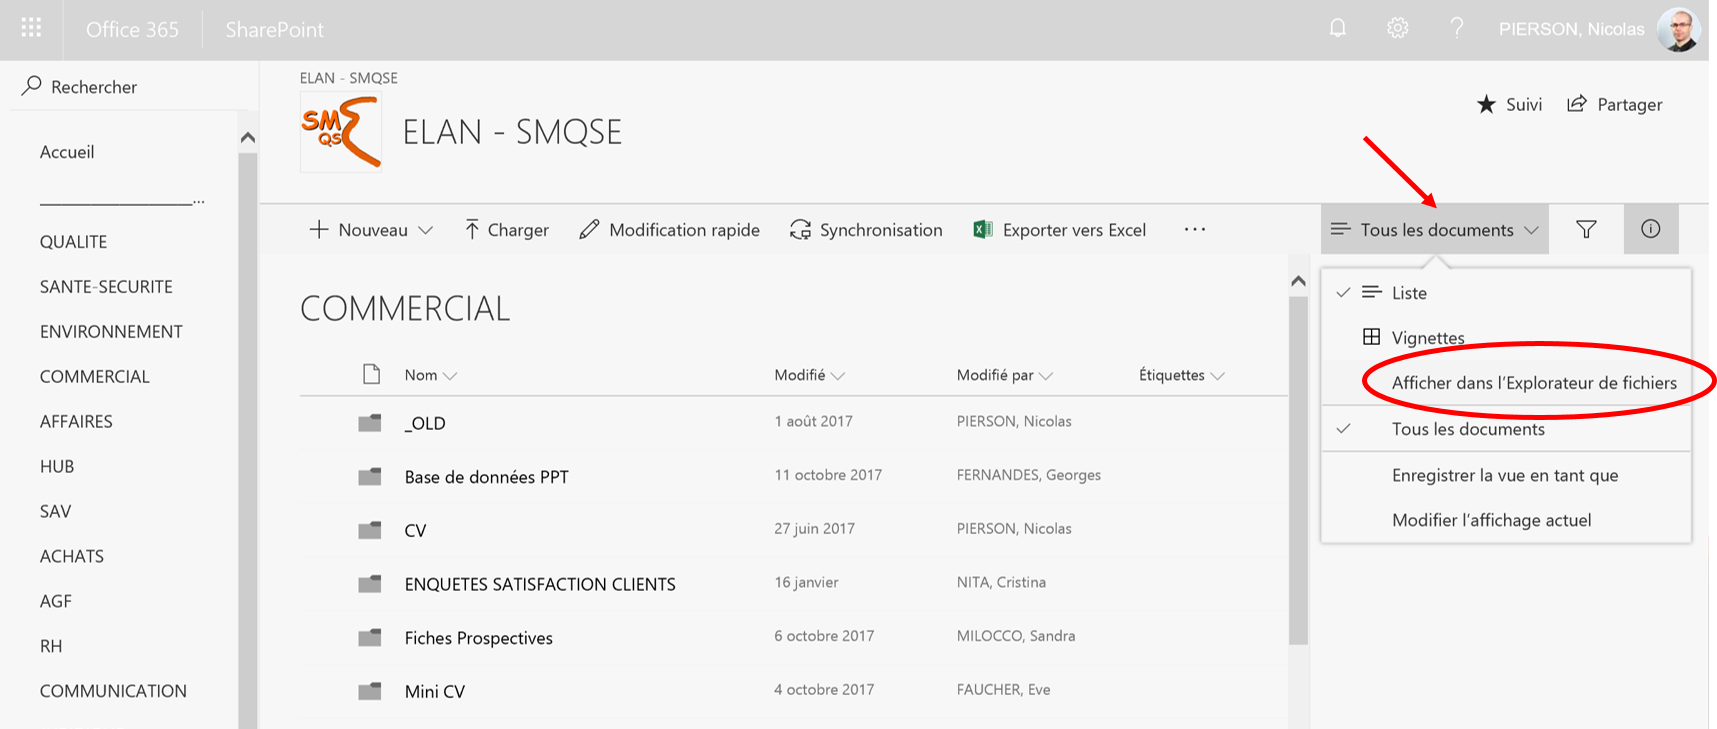The width and height of the screenshot is (1717, 729).
Task: Open the ENQUETES SATISFACTION CLIENTS folder
Action: pyautogui.click(x=539, y=584)
